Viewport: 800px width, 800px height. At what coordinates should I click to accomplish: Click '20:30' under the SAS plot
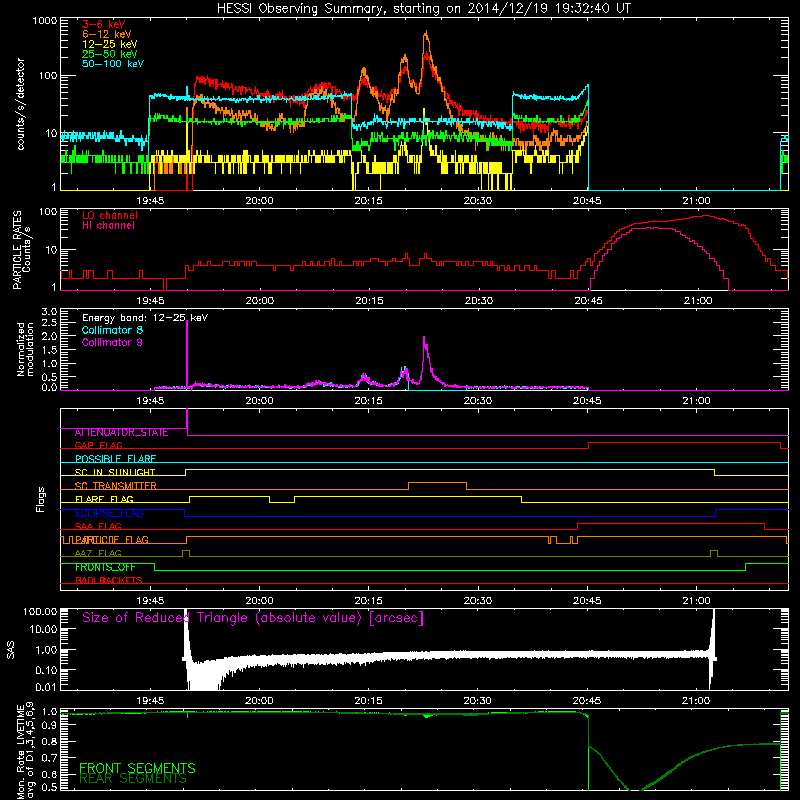tap(478, 701)
